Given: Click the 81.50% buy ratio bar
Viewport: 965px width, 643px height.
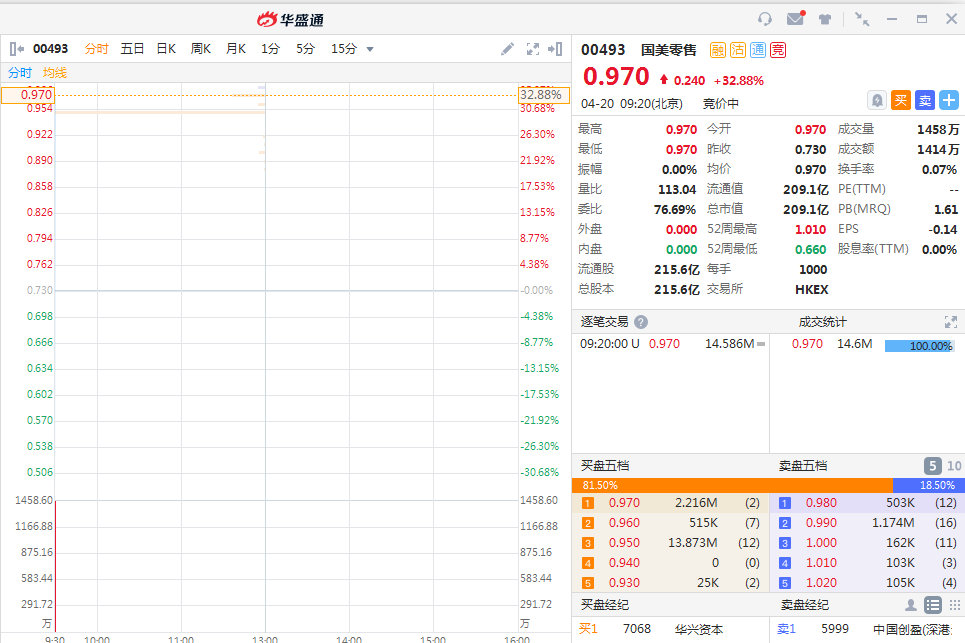Looking at the screenshot, I should (732, 485).
